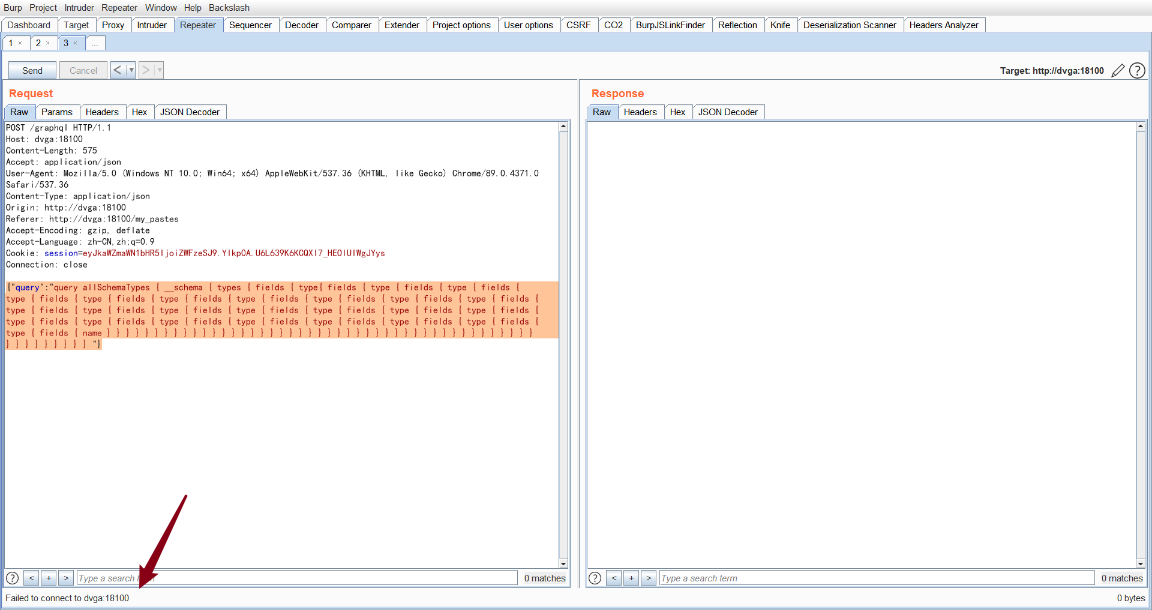
Task: Close Repeater tab 2
Action: click(x=48, y=43)
